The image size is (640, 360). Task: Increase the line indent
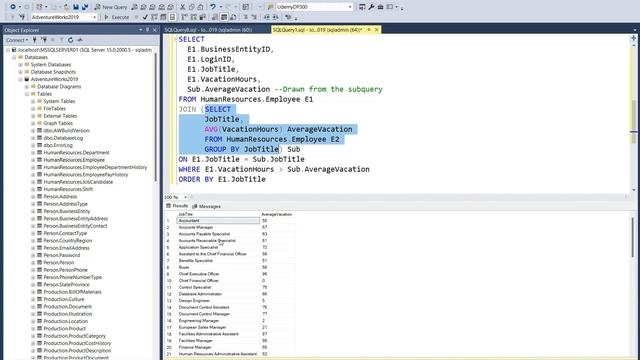pyautogui.click(x=276, y=17)
